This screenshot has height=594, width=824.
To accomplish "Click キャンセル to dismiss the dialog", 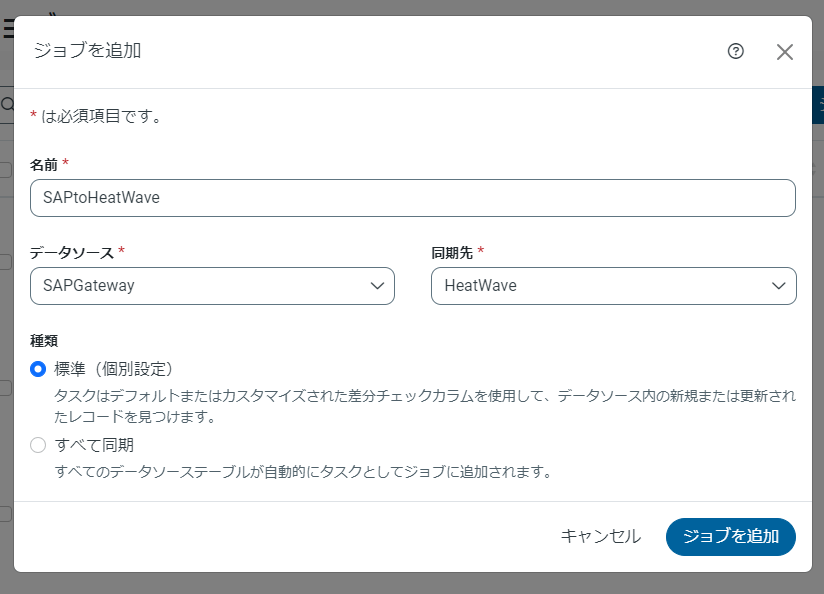I will tap(602, 537).
